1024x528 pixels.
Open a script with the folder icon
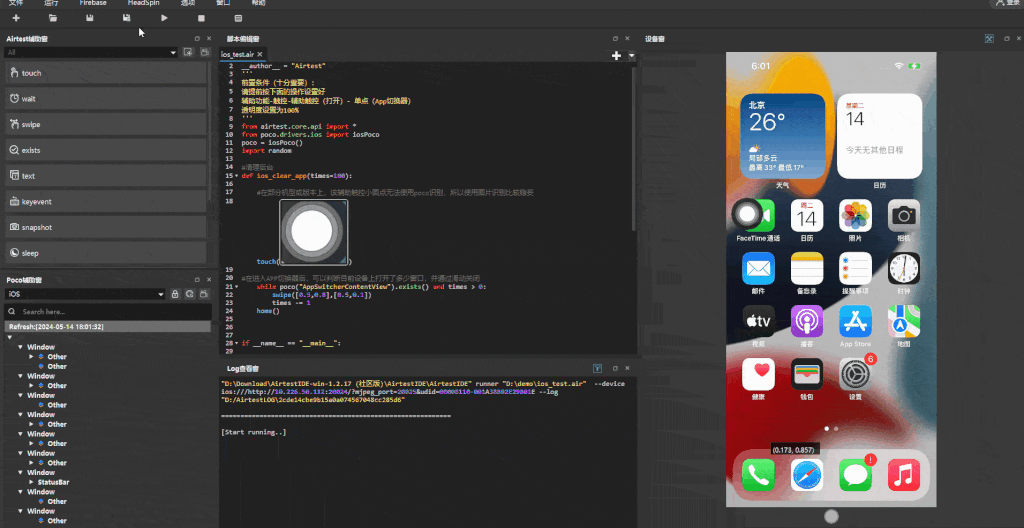pos(53,18)
